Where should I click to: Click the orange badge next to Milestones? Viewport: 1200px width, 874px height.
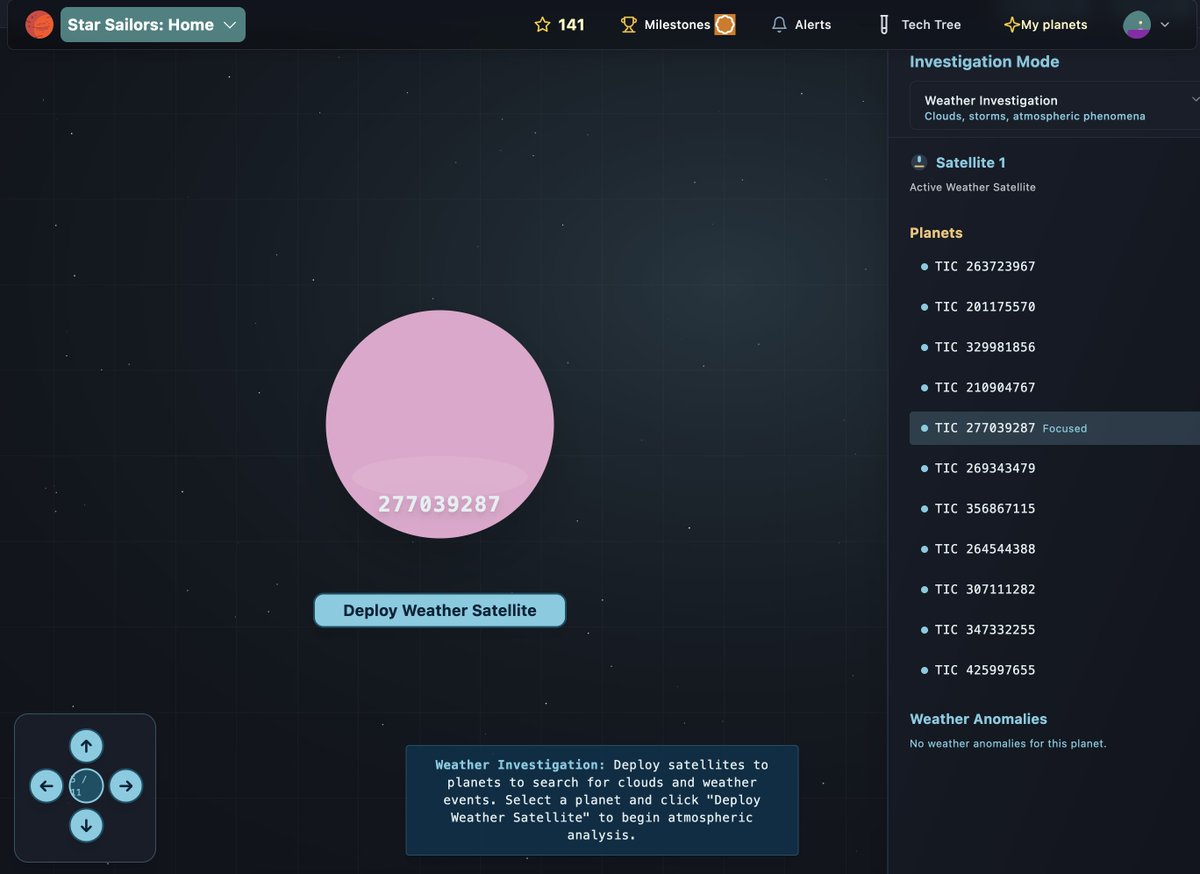[x=725, y=24]
